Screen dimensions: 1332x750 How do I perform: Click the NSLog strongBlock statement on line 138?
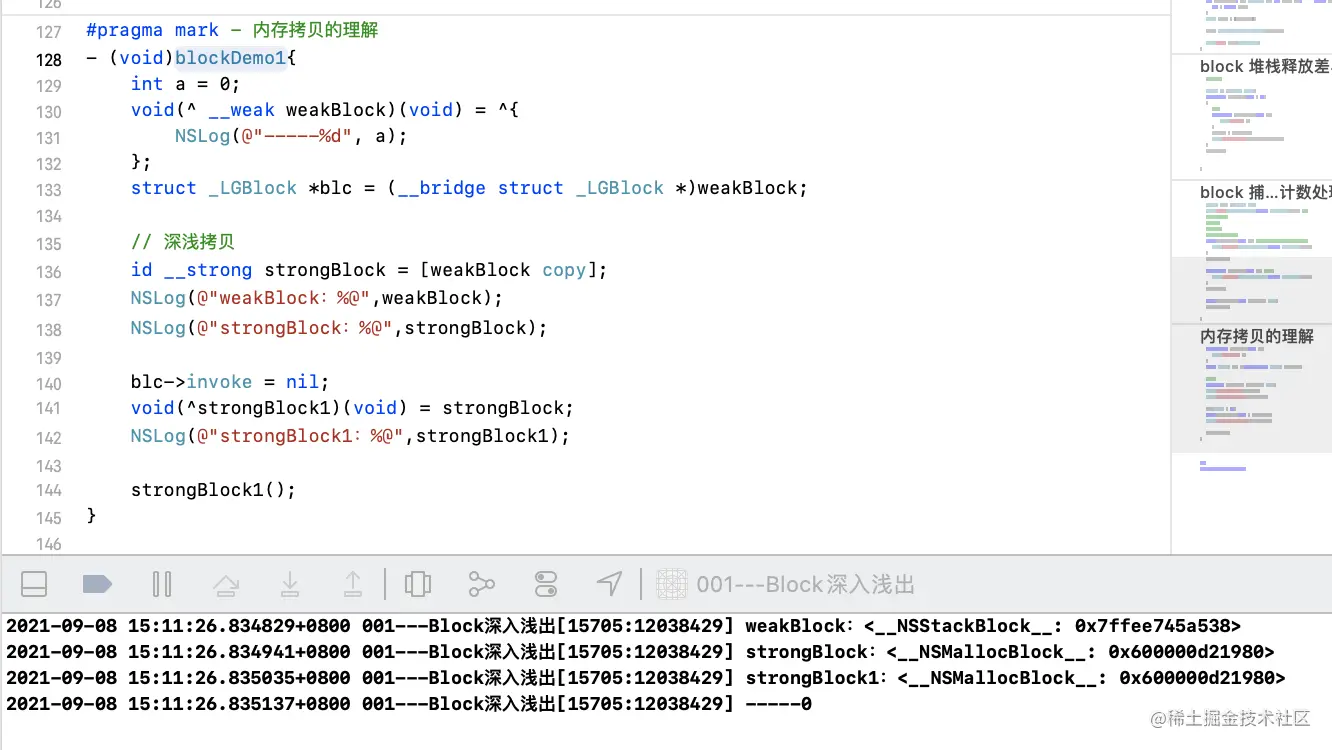click(339, 328)
